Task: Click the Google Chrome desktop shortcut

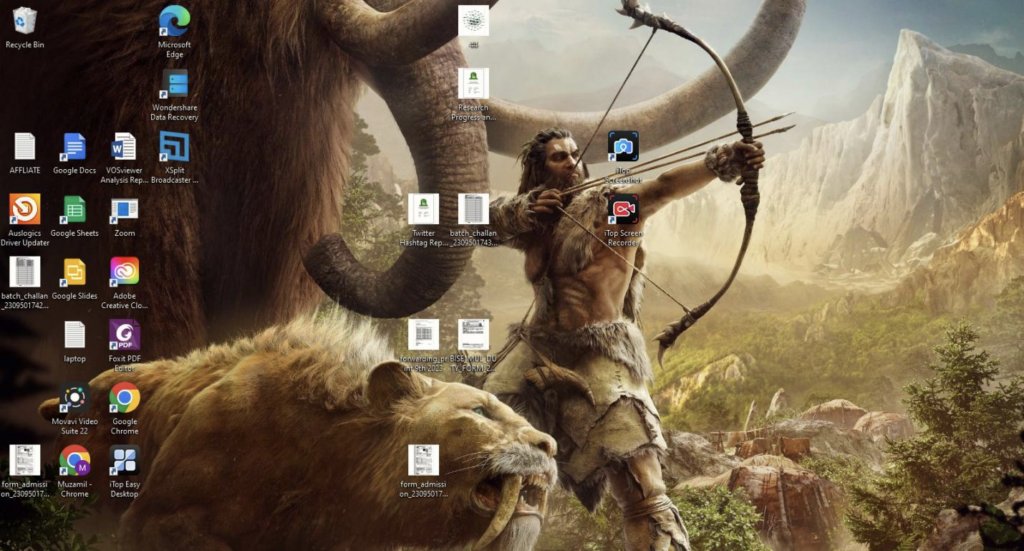Action: click(x=124, y=409)
